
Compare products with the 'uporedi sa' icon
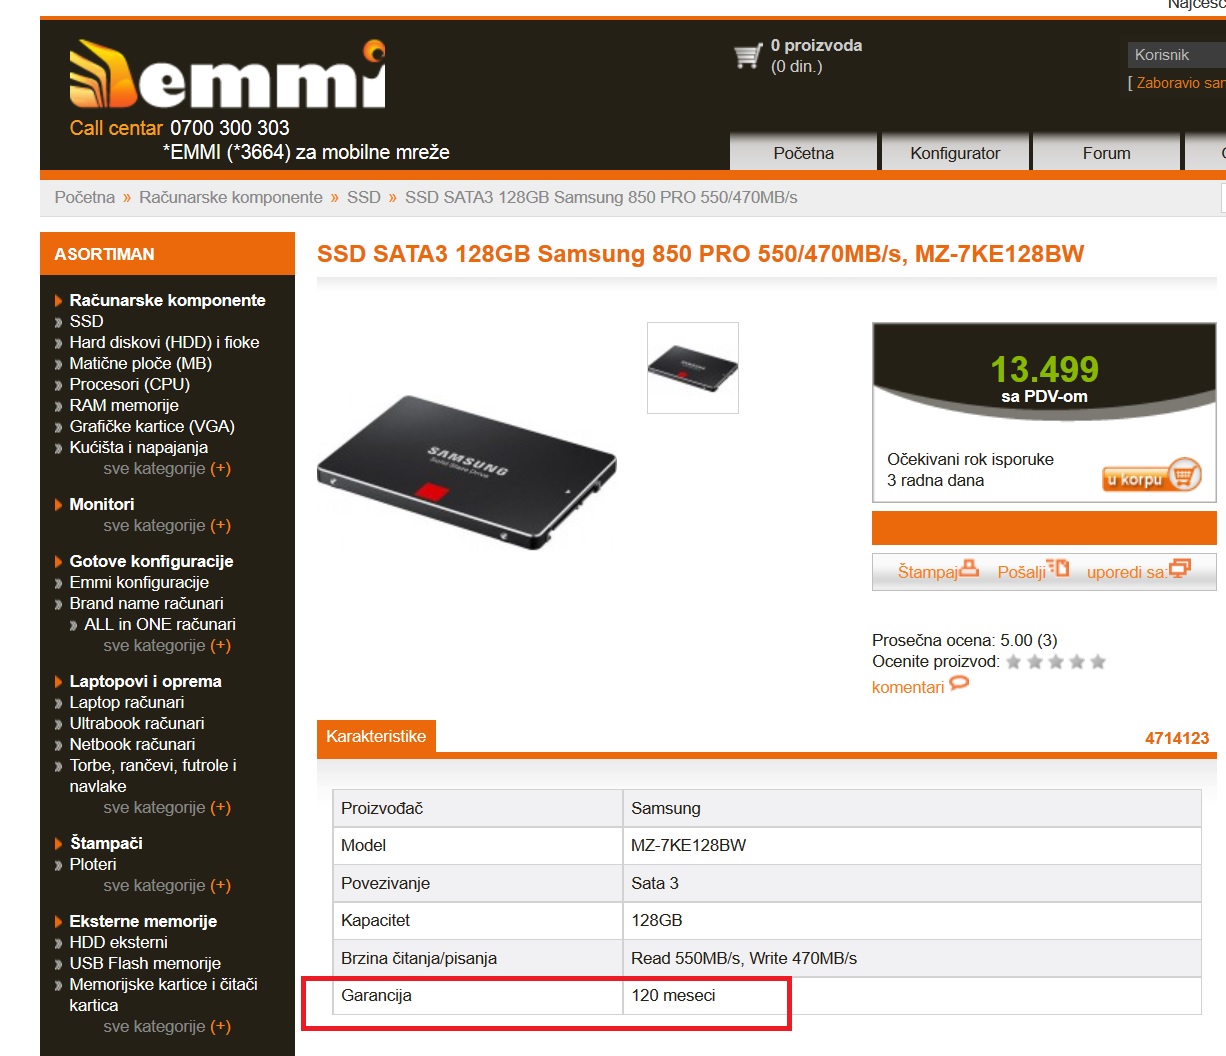(1180, 568)
